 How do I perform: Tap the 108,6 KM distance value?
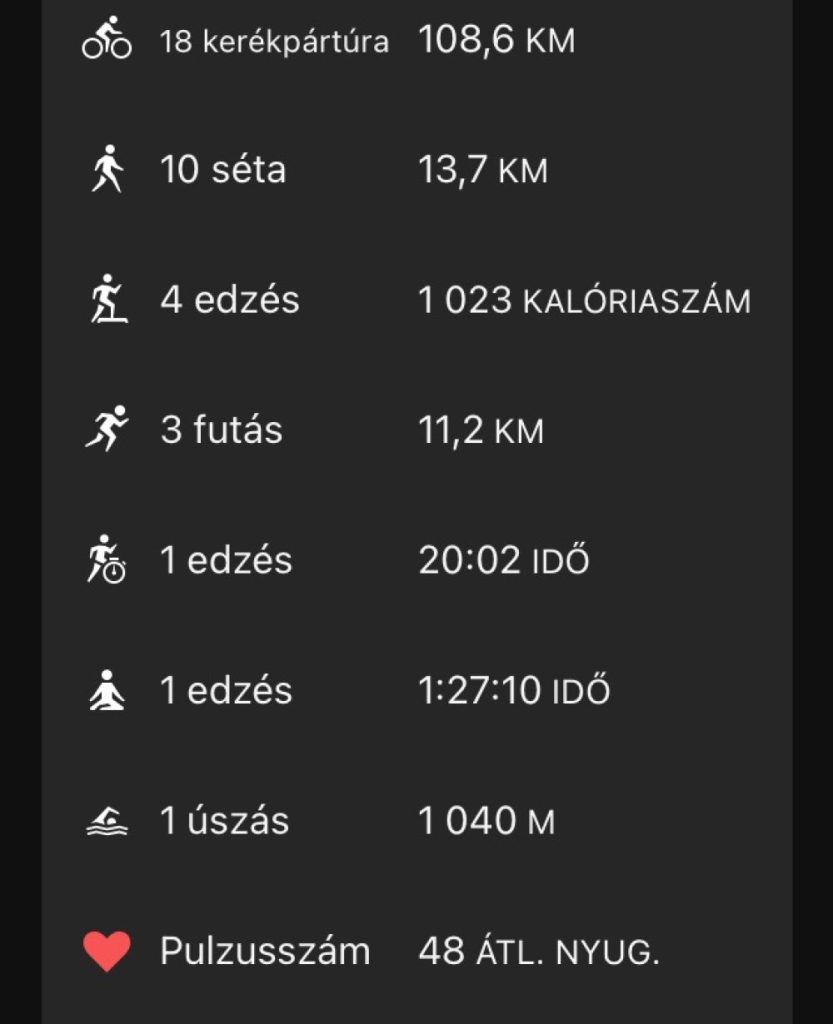496,41
